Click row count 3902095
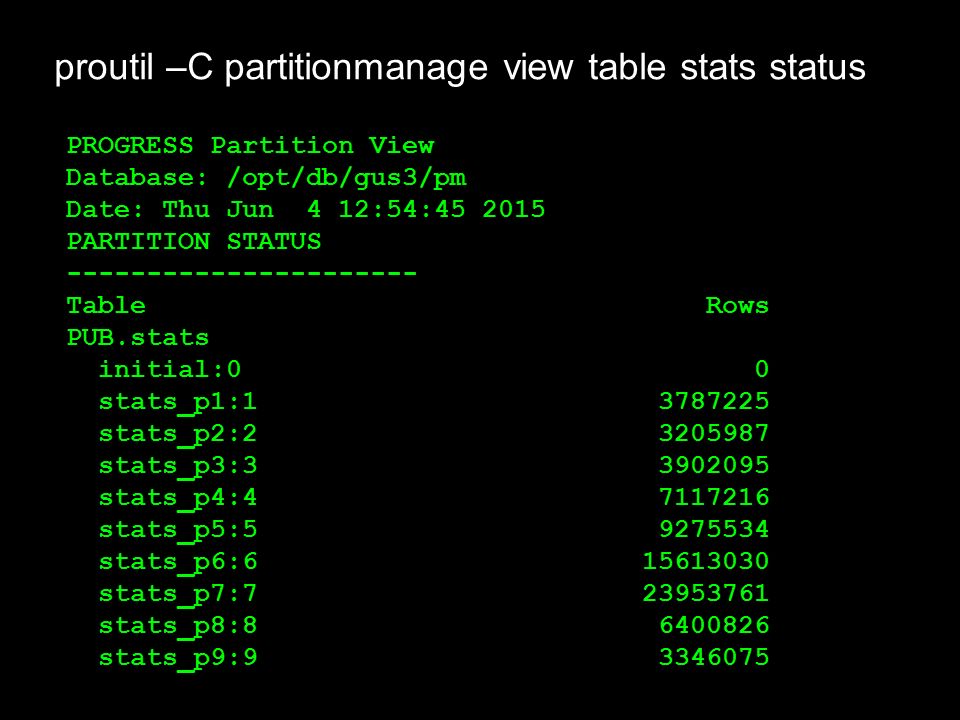Screen dimensions: 960x720 [714, 465]
